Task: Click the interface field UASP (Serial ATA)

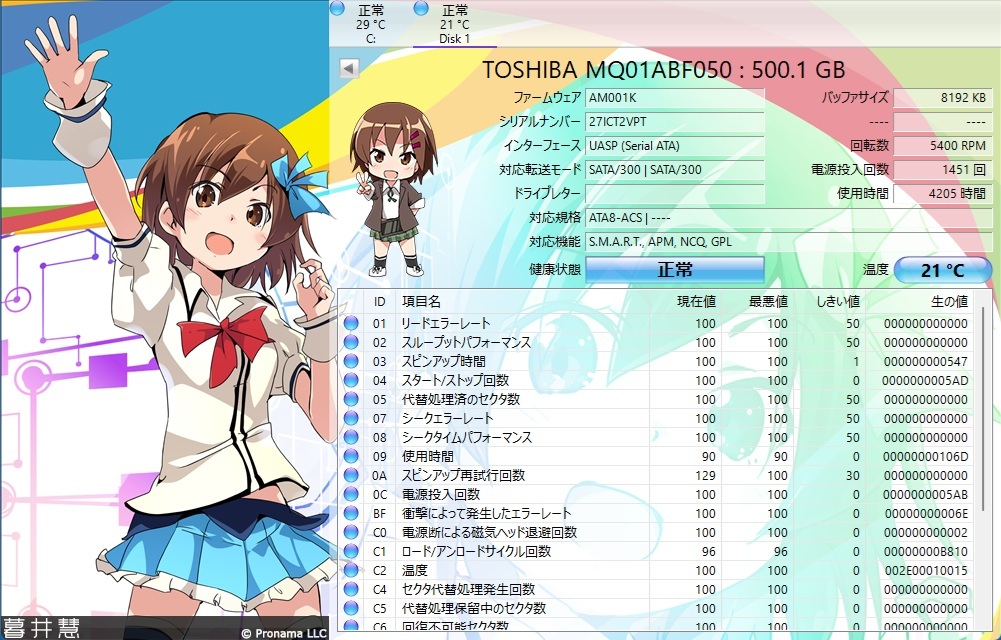Action: pyautogui.click(x=675, y=145)
